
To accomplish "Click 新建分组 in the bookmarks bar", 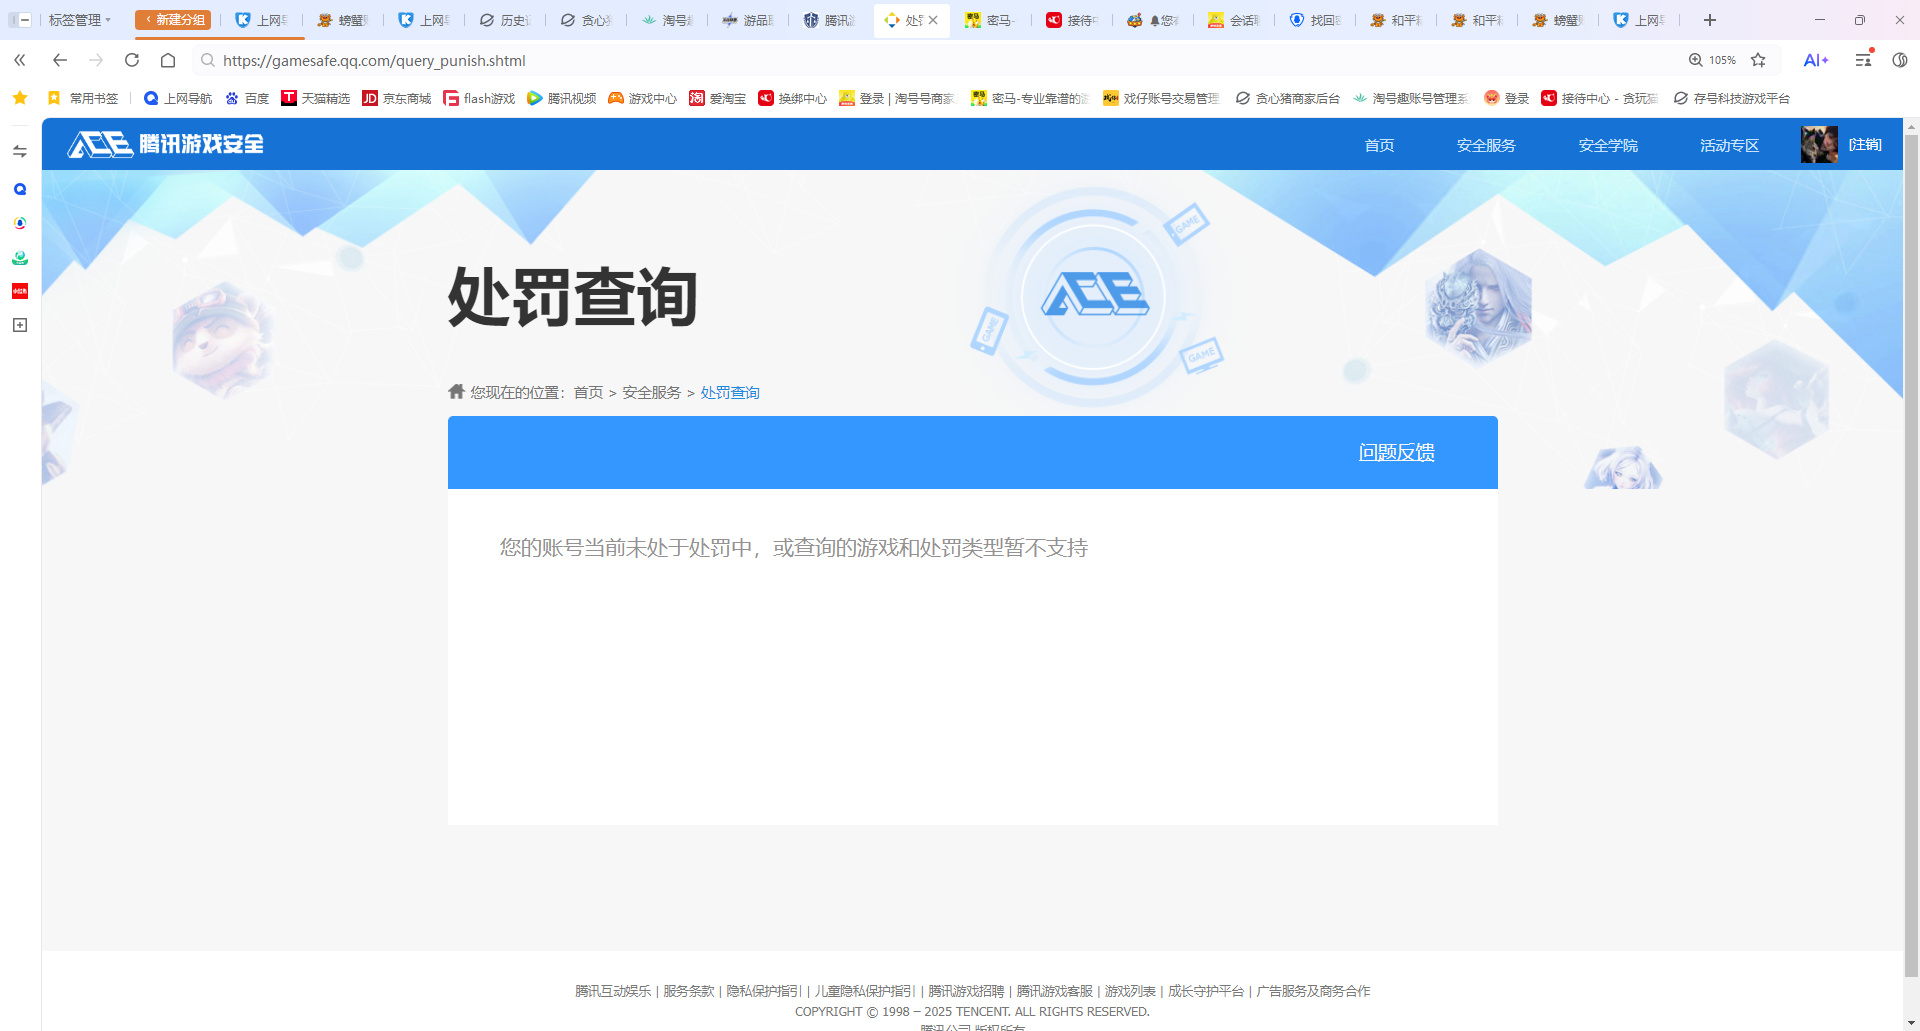I will (x=173, y=18).
